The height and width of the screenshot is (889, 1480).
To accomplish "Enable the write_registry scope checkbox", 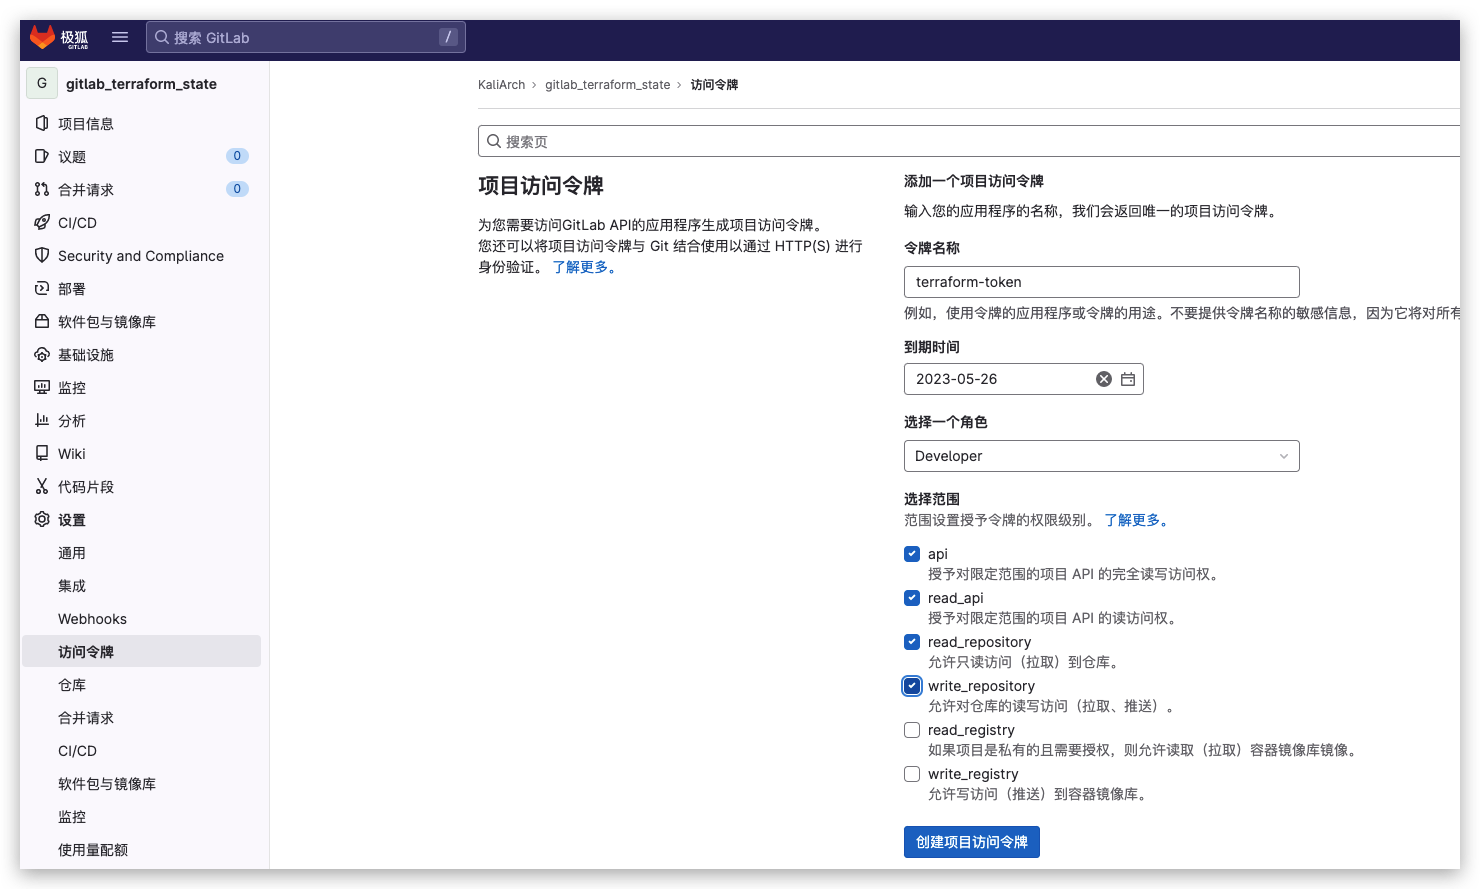I will click(912, 774).
